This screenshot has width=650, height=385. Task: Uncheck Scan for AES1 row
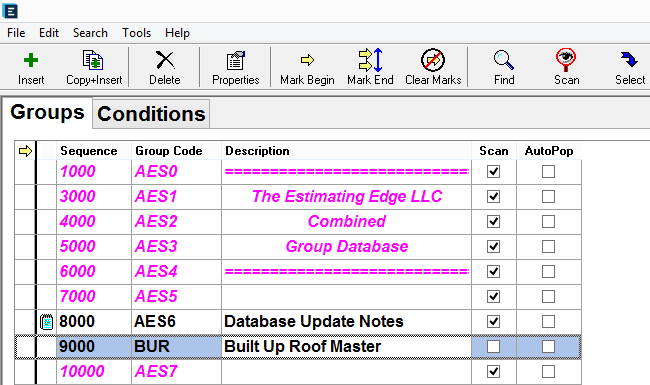tap(493, 196)
